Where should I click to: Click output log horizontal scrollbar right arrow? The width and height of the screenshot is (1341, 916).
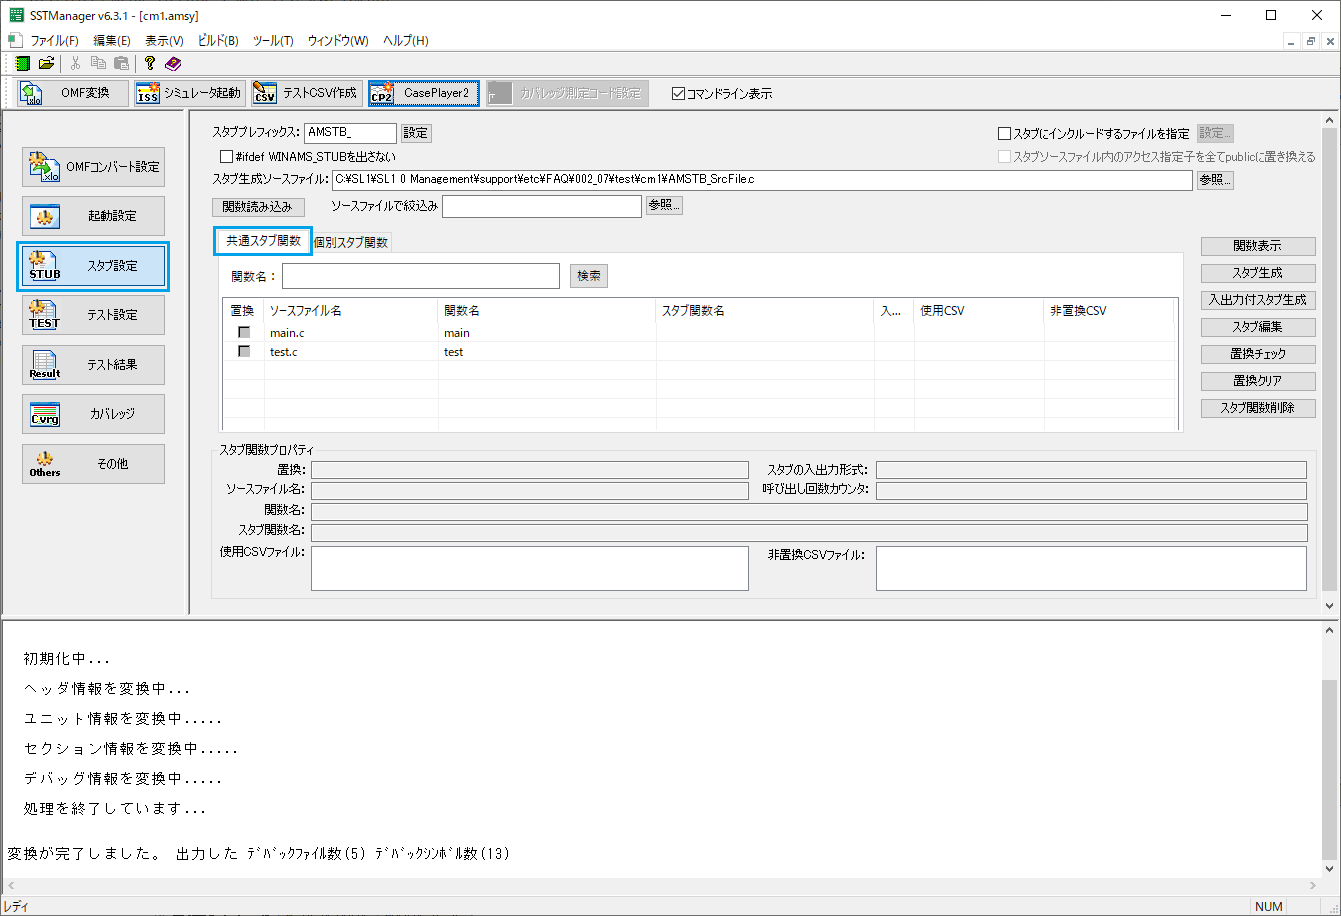click(x=1314, y=886)
